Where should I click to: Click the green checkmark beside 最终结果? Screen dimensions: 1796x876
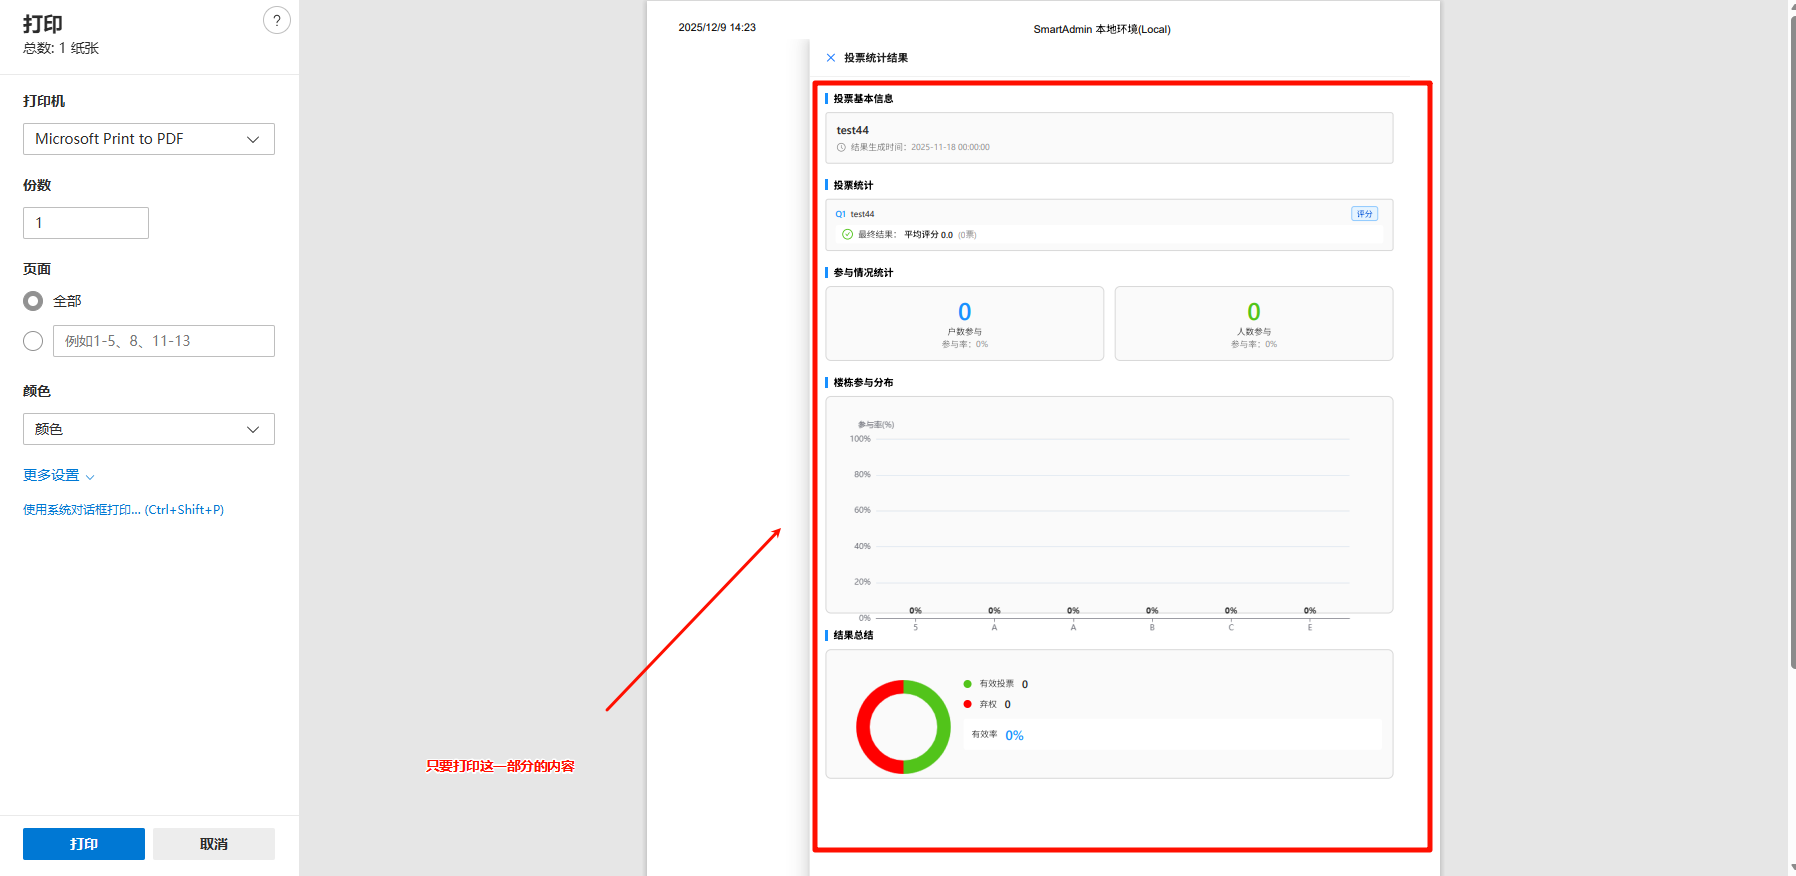[847, 234]
